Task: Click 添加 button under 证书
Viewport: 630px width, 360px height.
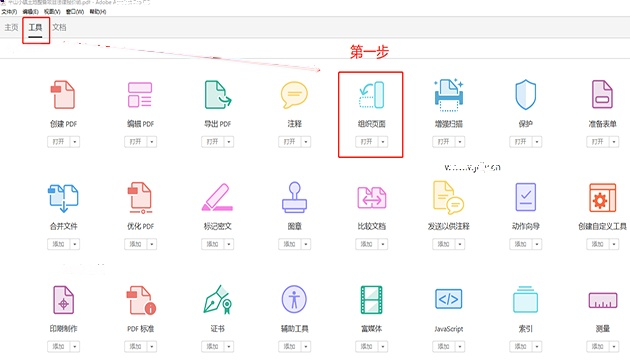Action: click(213, 346)
